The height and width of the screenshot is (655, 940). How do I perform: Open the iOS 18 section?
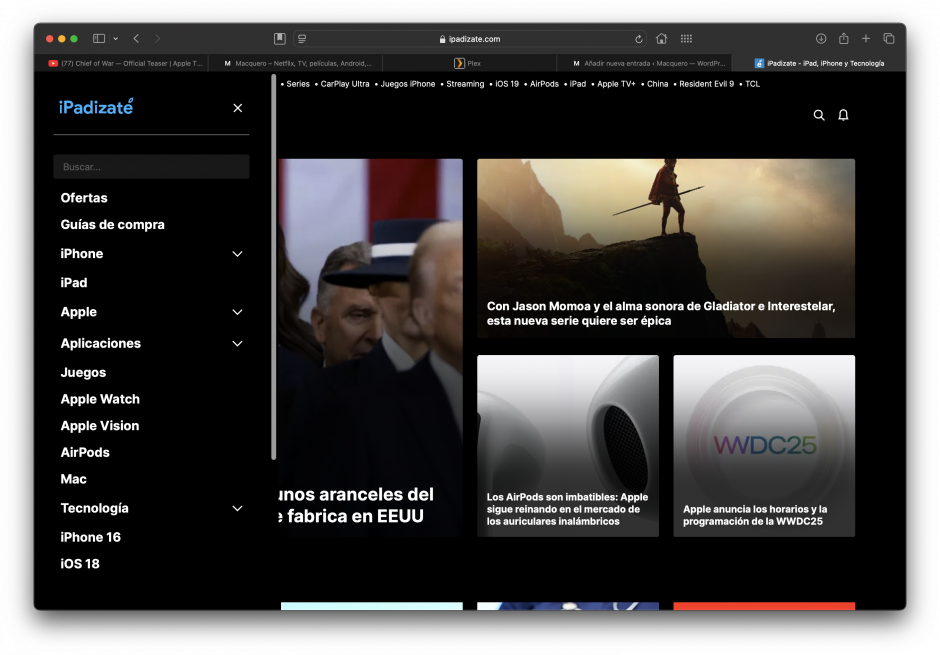(x=80, y=564)
